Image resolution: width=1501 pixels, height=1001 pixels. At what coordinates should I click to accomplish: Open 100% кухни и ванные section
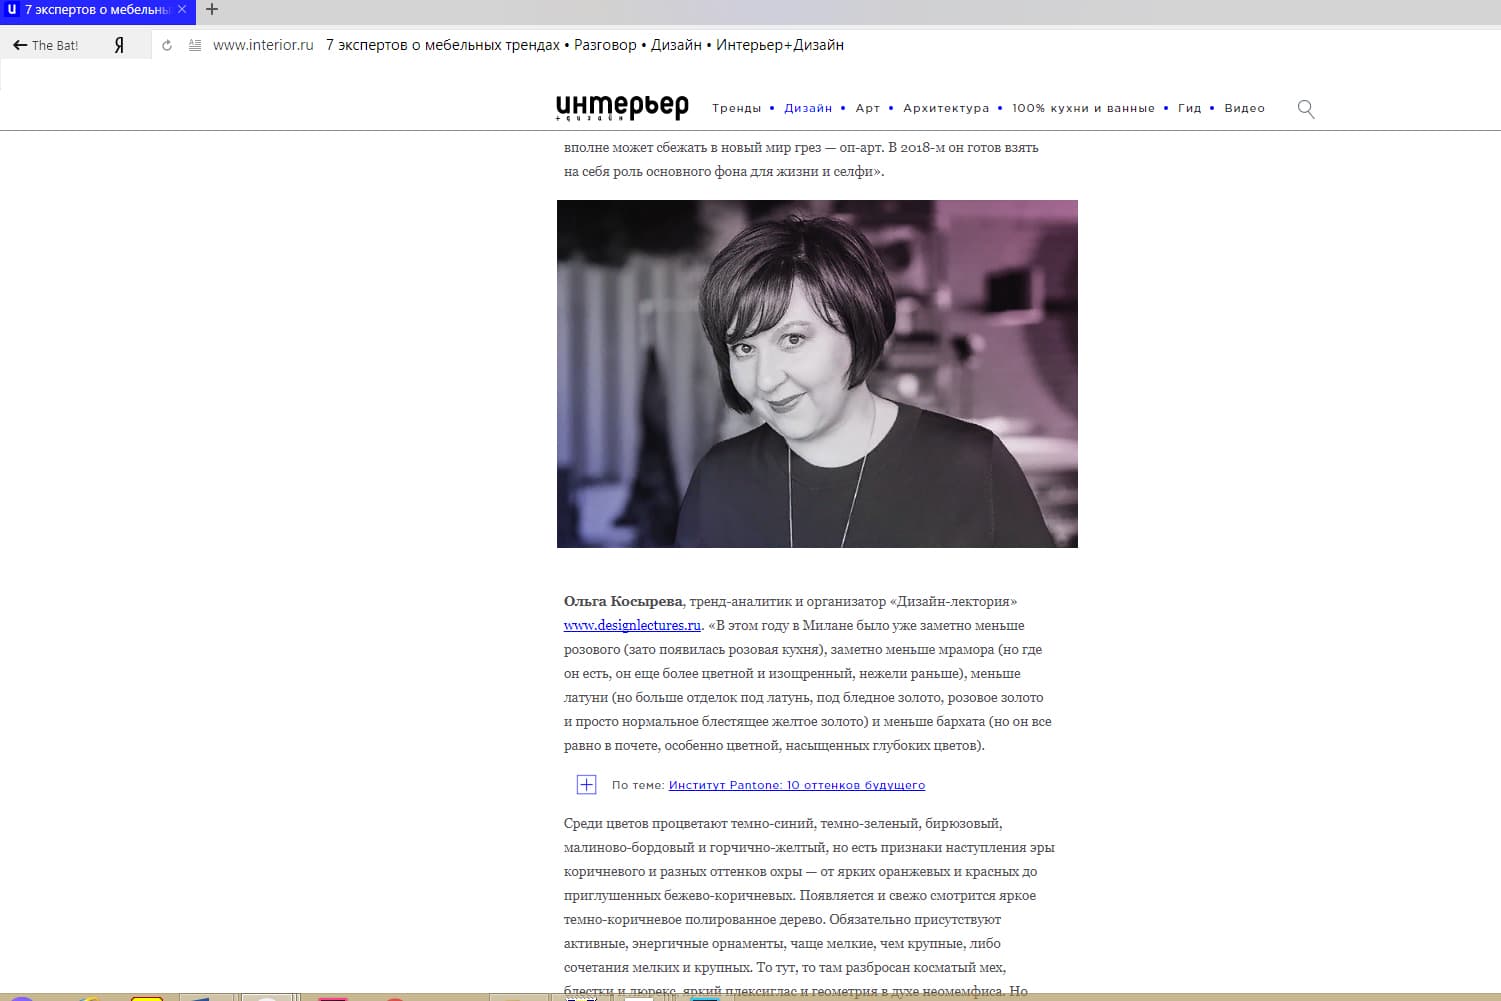click(1082, 108)
